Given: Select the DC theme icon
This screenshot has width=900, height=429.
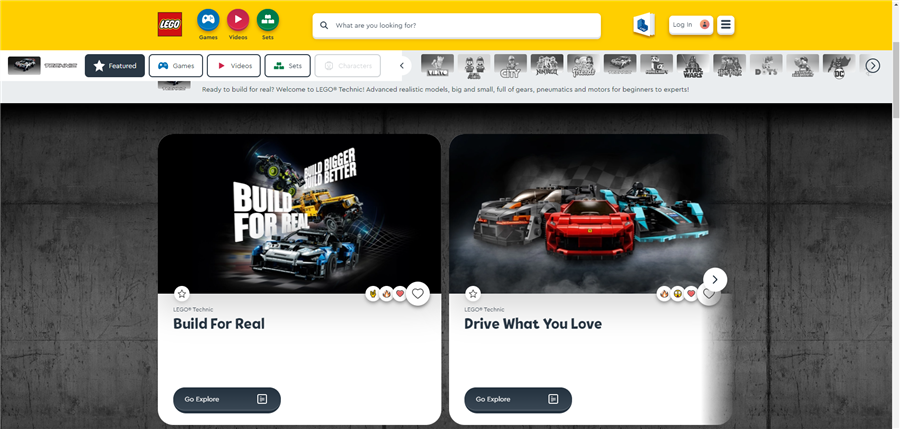Looking at the screenshot, I should [x=838, y=66].
